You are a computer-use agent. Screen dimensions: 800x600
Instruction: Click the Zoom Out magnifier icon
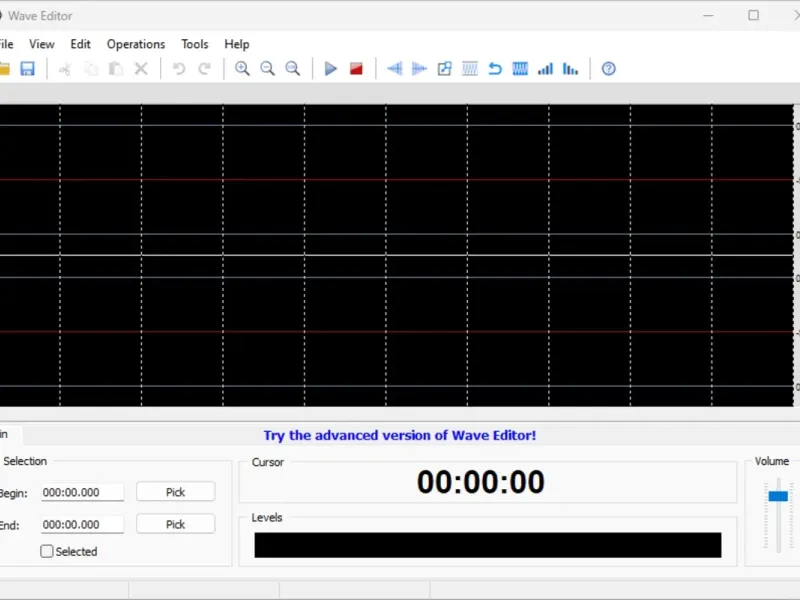[267, 69]
